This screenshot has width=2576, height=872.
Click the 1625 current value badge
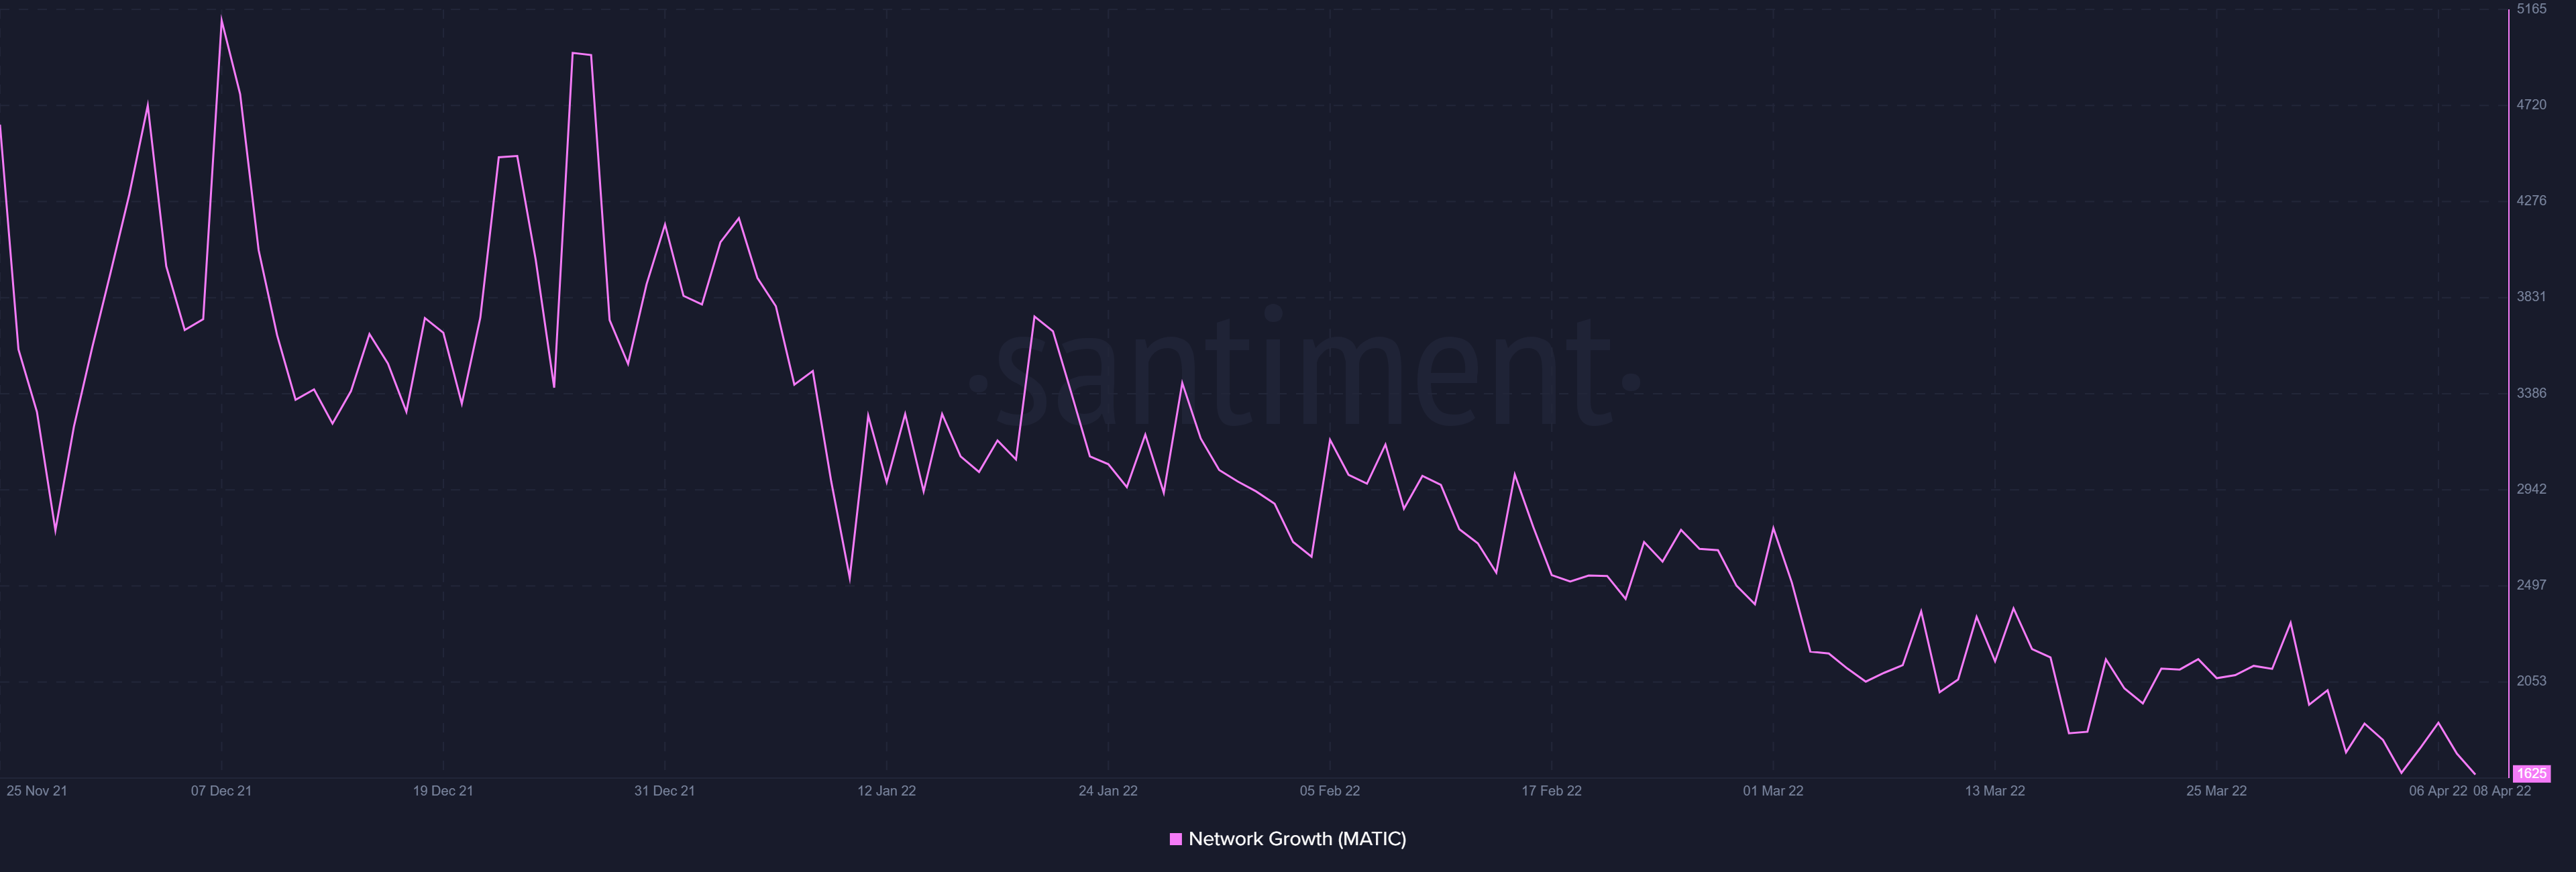coord(2531,773)
